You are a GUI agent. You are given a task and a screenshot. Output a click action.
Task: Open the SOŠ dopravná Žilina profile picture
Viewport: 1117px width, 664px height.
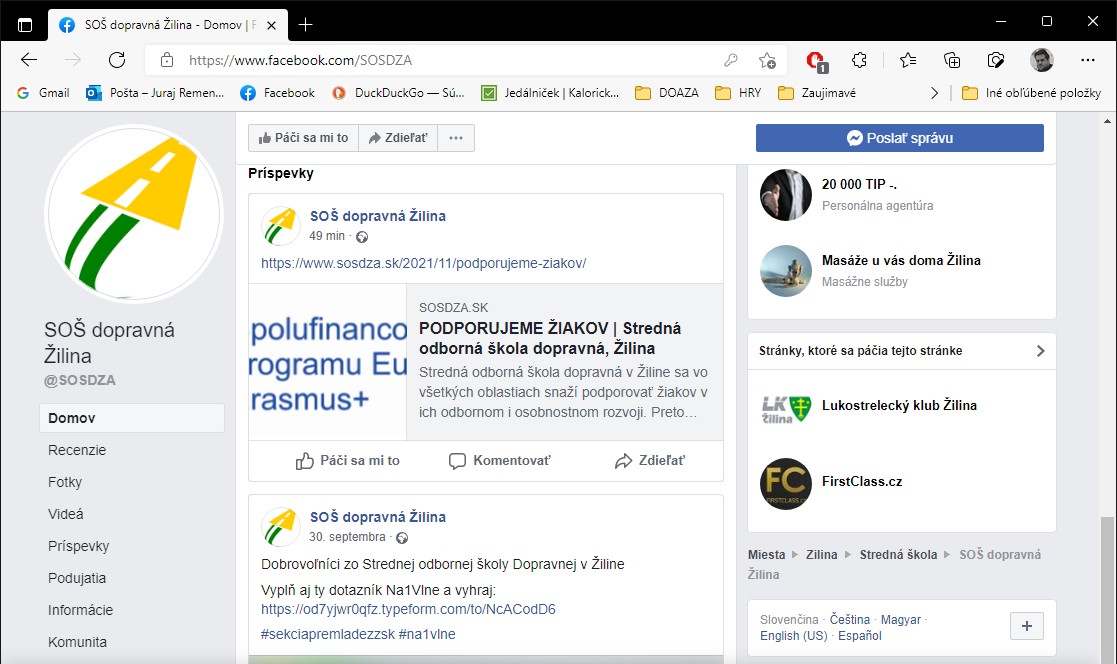point(134,214)
